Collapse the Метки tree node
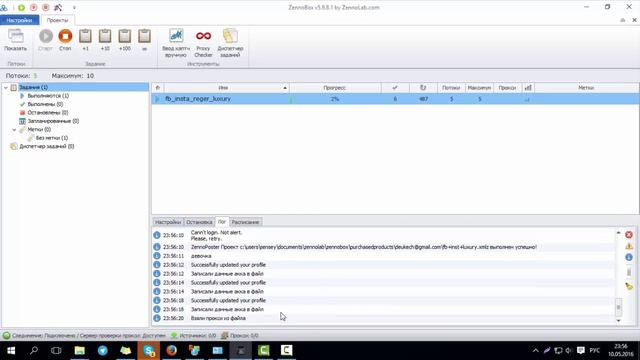Image resolution: width=640 pixels, height=360 pixels. (14, 130)
